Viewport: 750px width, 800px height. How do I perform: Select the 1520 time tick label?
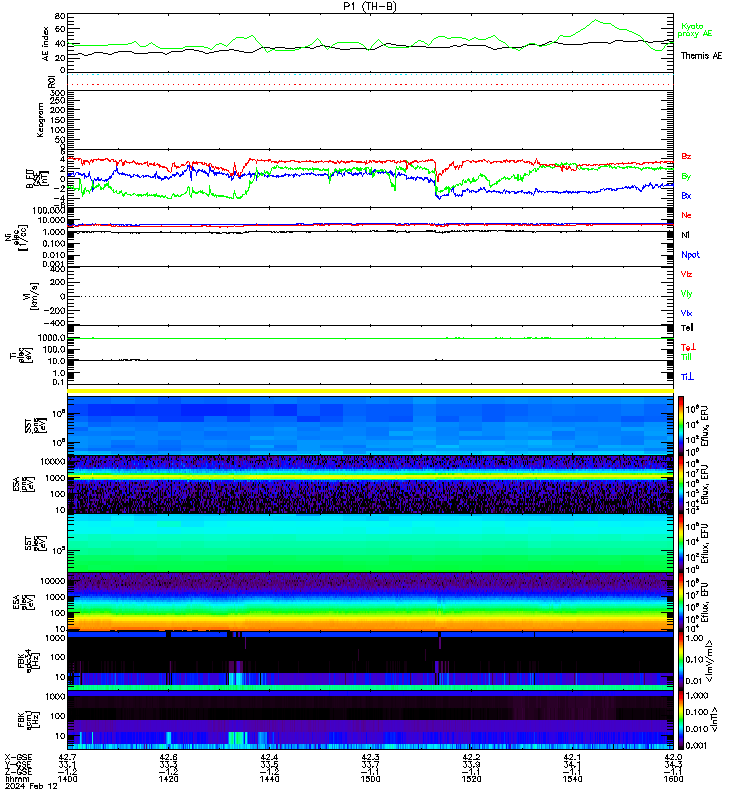[471, 779]
